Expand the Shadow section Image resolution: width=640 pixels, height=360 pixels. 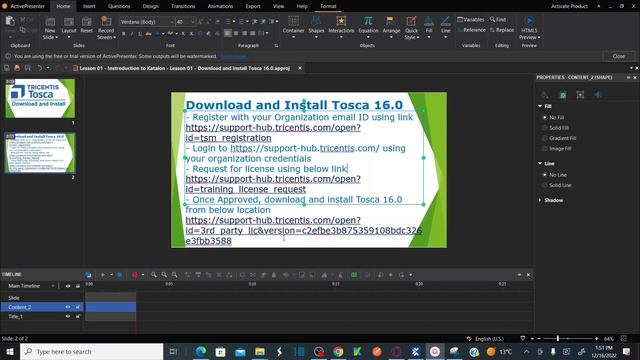tap(540, 200)
